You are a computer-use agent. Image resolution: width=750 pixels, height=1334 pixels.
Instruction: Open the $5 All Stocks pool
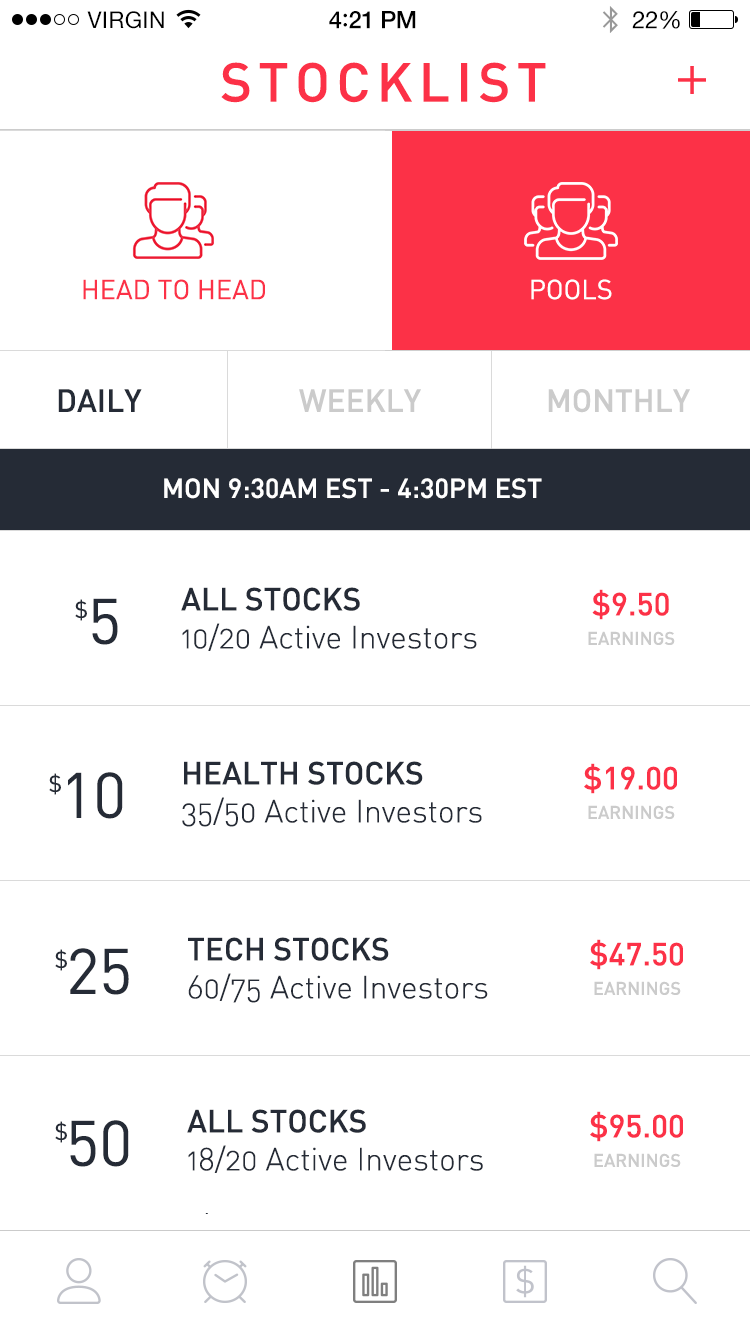[329, 619]
